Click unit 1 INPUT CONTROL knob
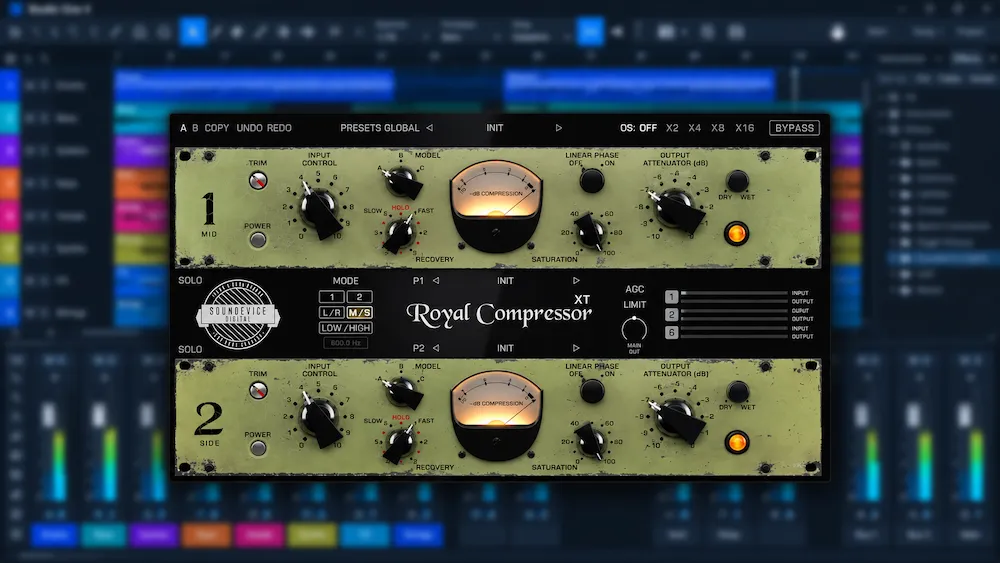The height and width of the screenshot is (563, 1000). tap(319, 207)
